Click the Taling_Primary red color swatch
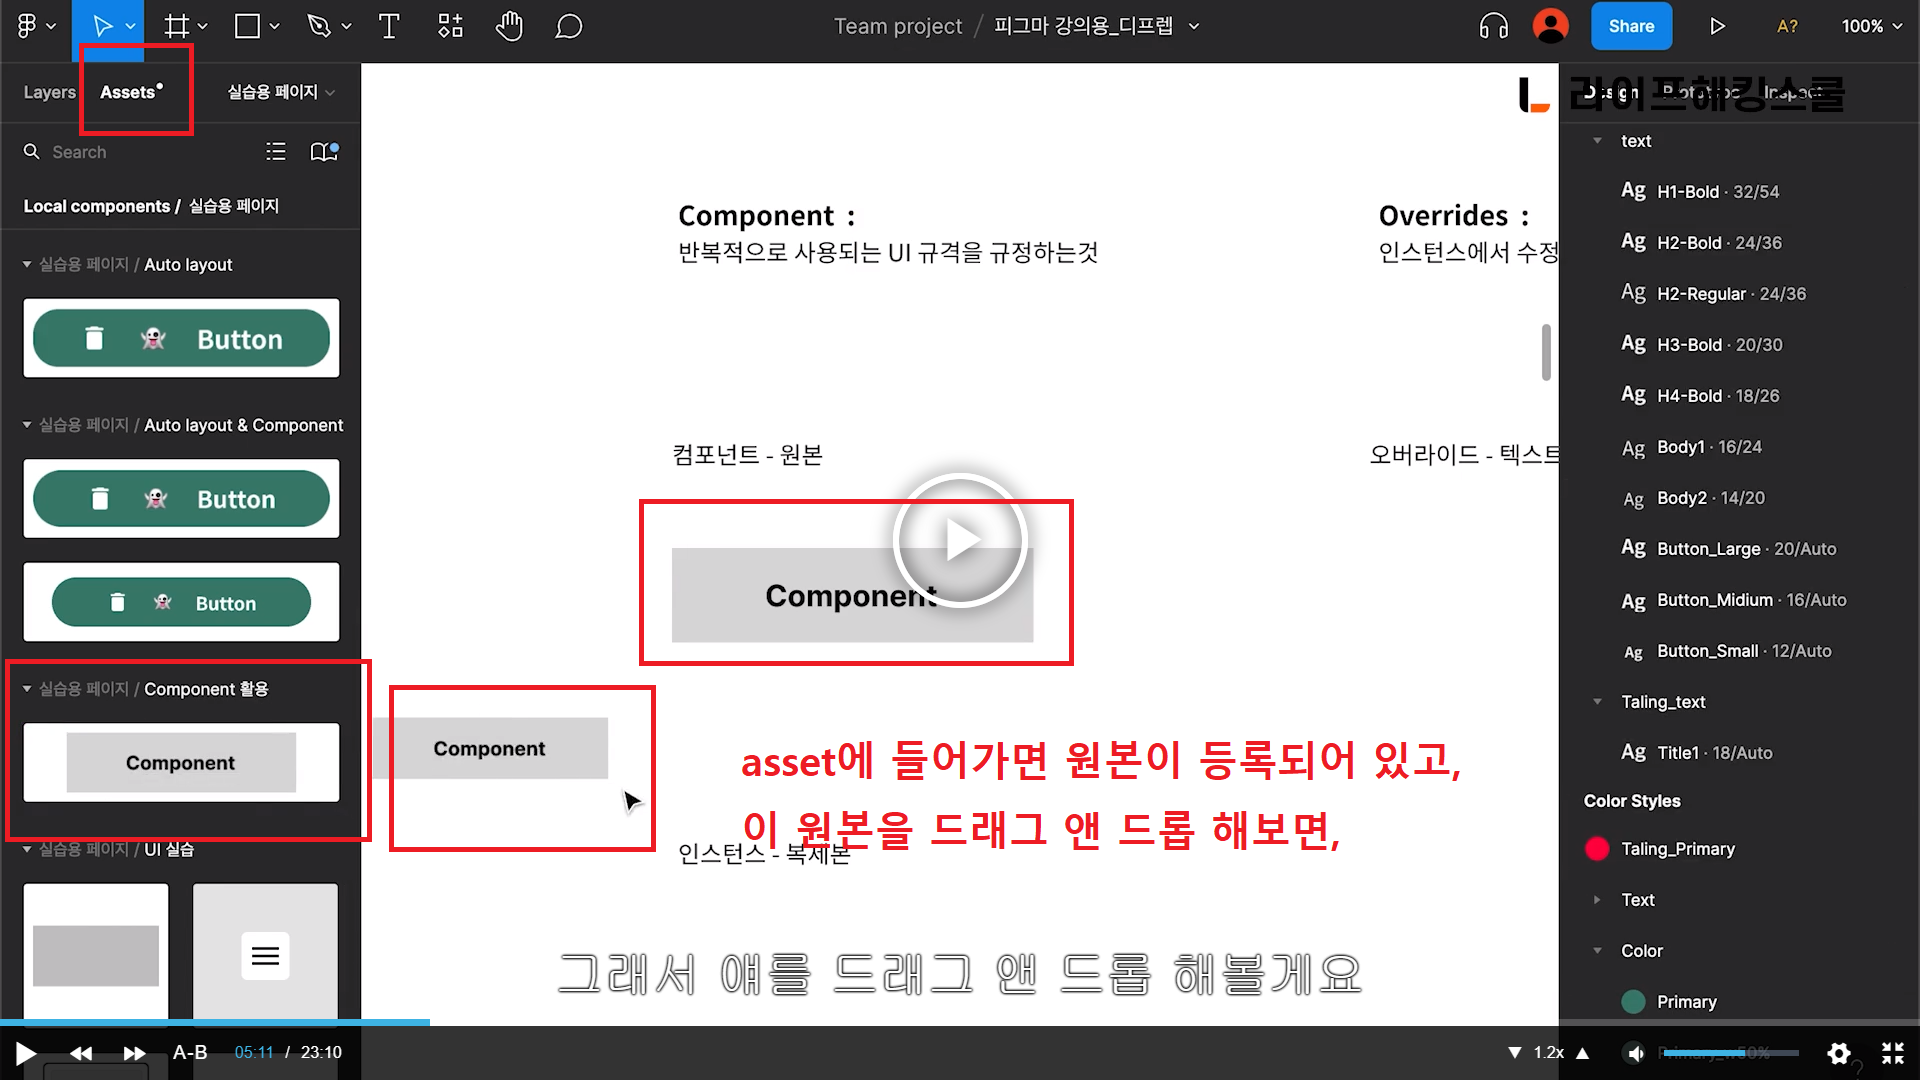This screenshot has height=1080, width=1920. tap(1597, 849)
